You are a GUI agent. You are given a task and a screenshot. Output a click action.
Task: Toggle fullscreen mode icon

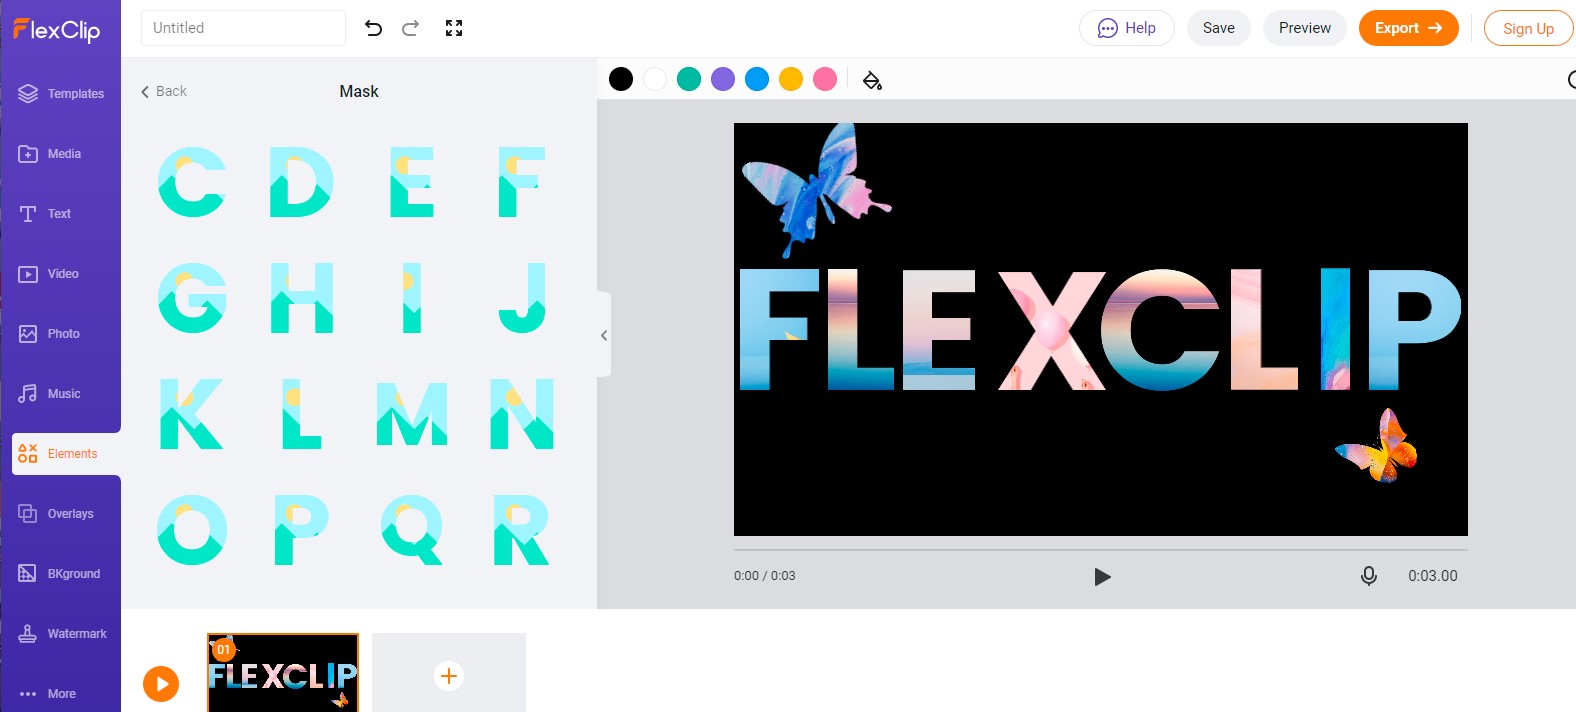coord(454,28)
